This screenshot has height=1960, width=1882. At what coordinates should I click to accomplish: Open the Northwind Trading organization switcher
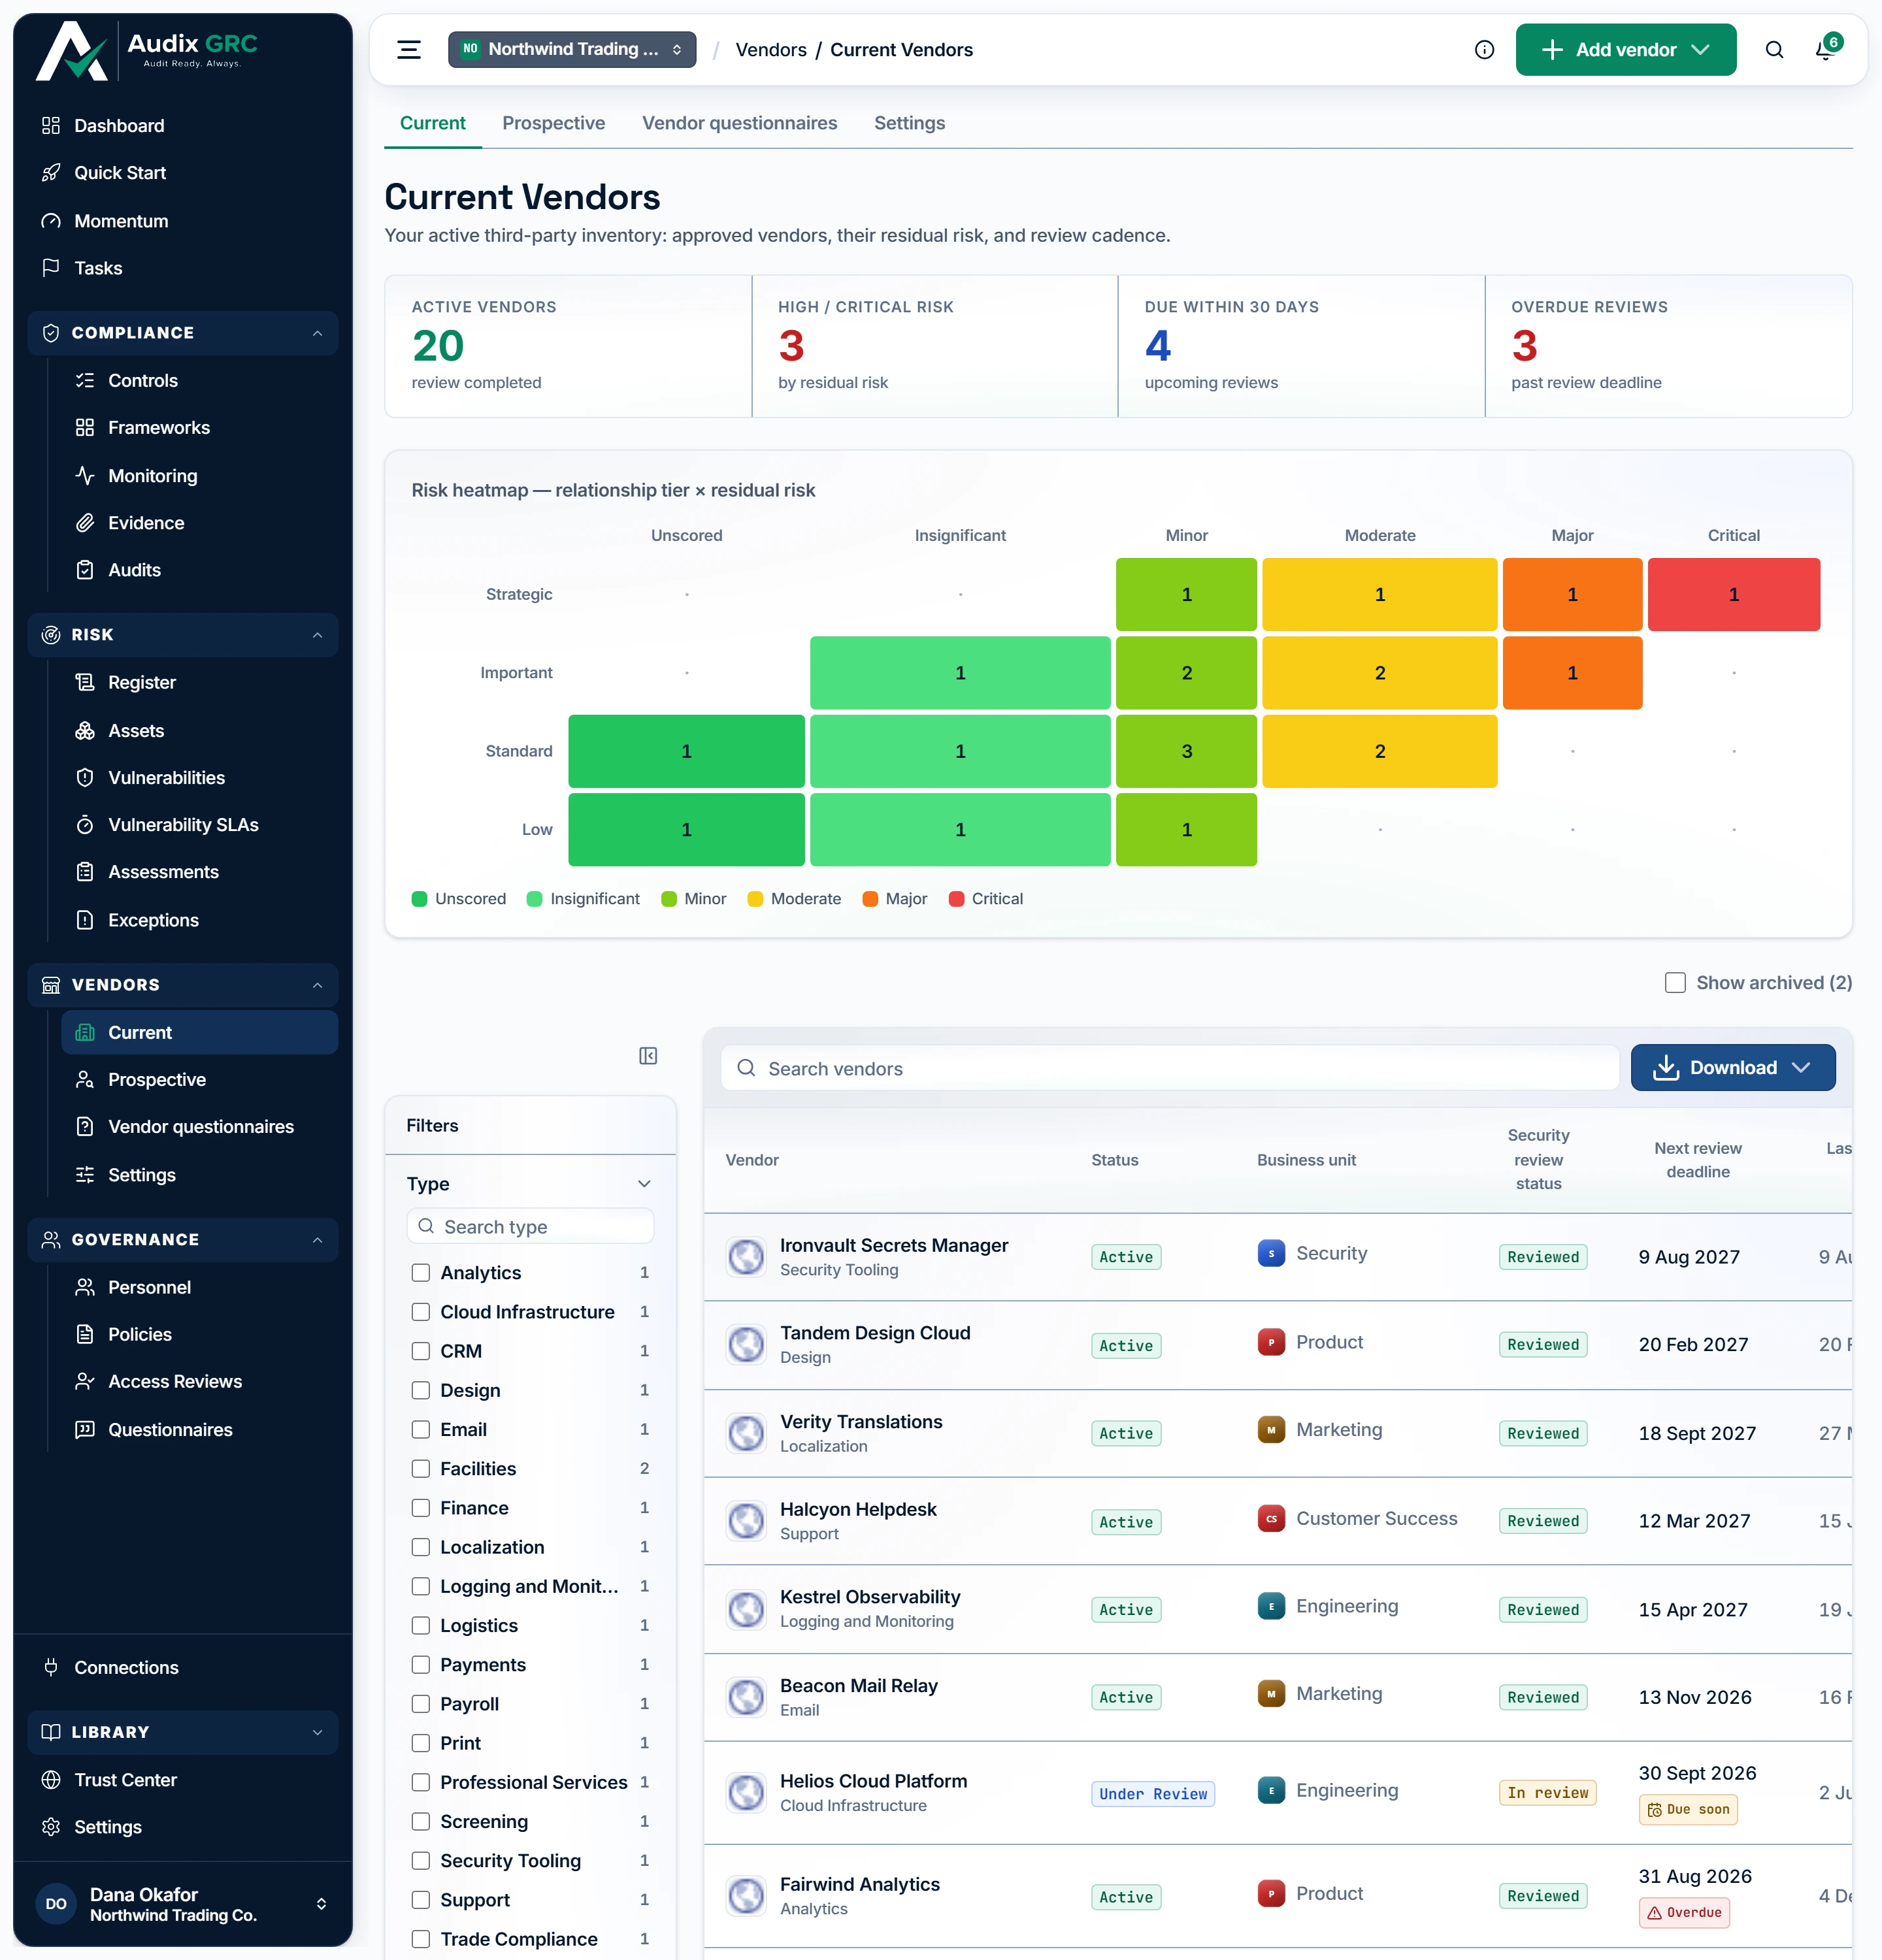coord(572,49)
